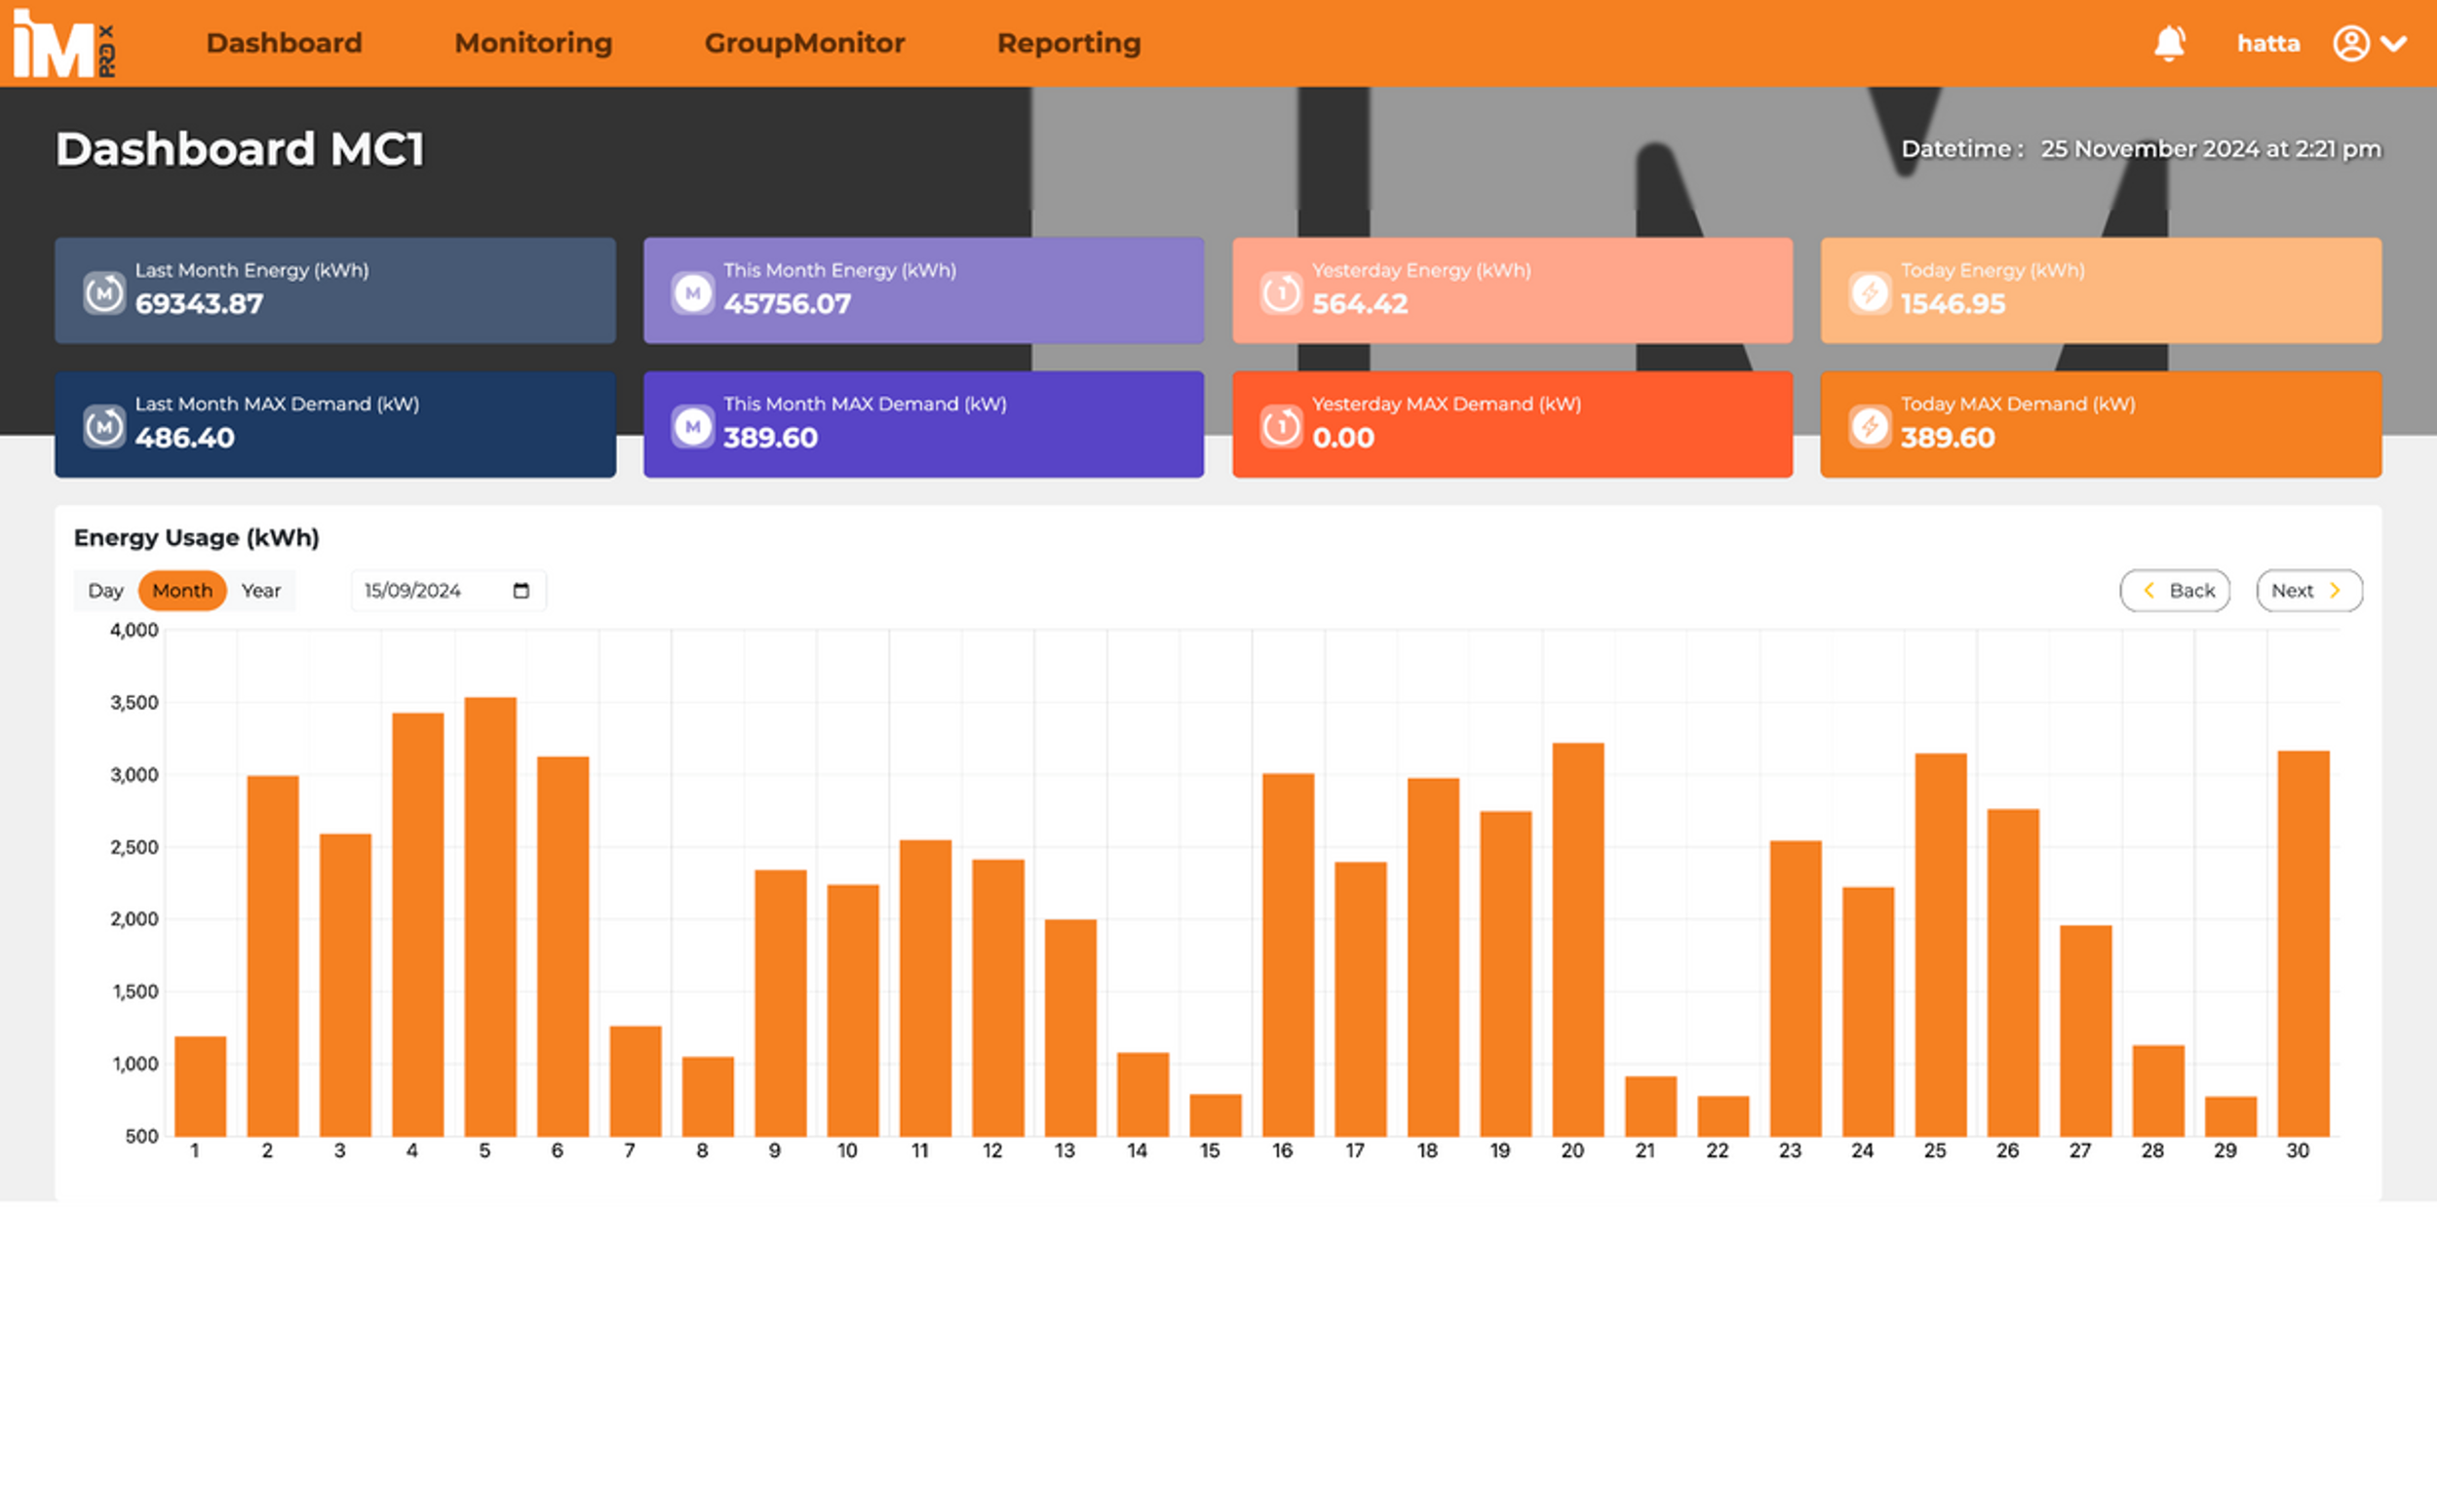Click the IM logo in header

click(x=64, y=43)
